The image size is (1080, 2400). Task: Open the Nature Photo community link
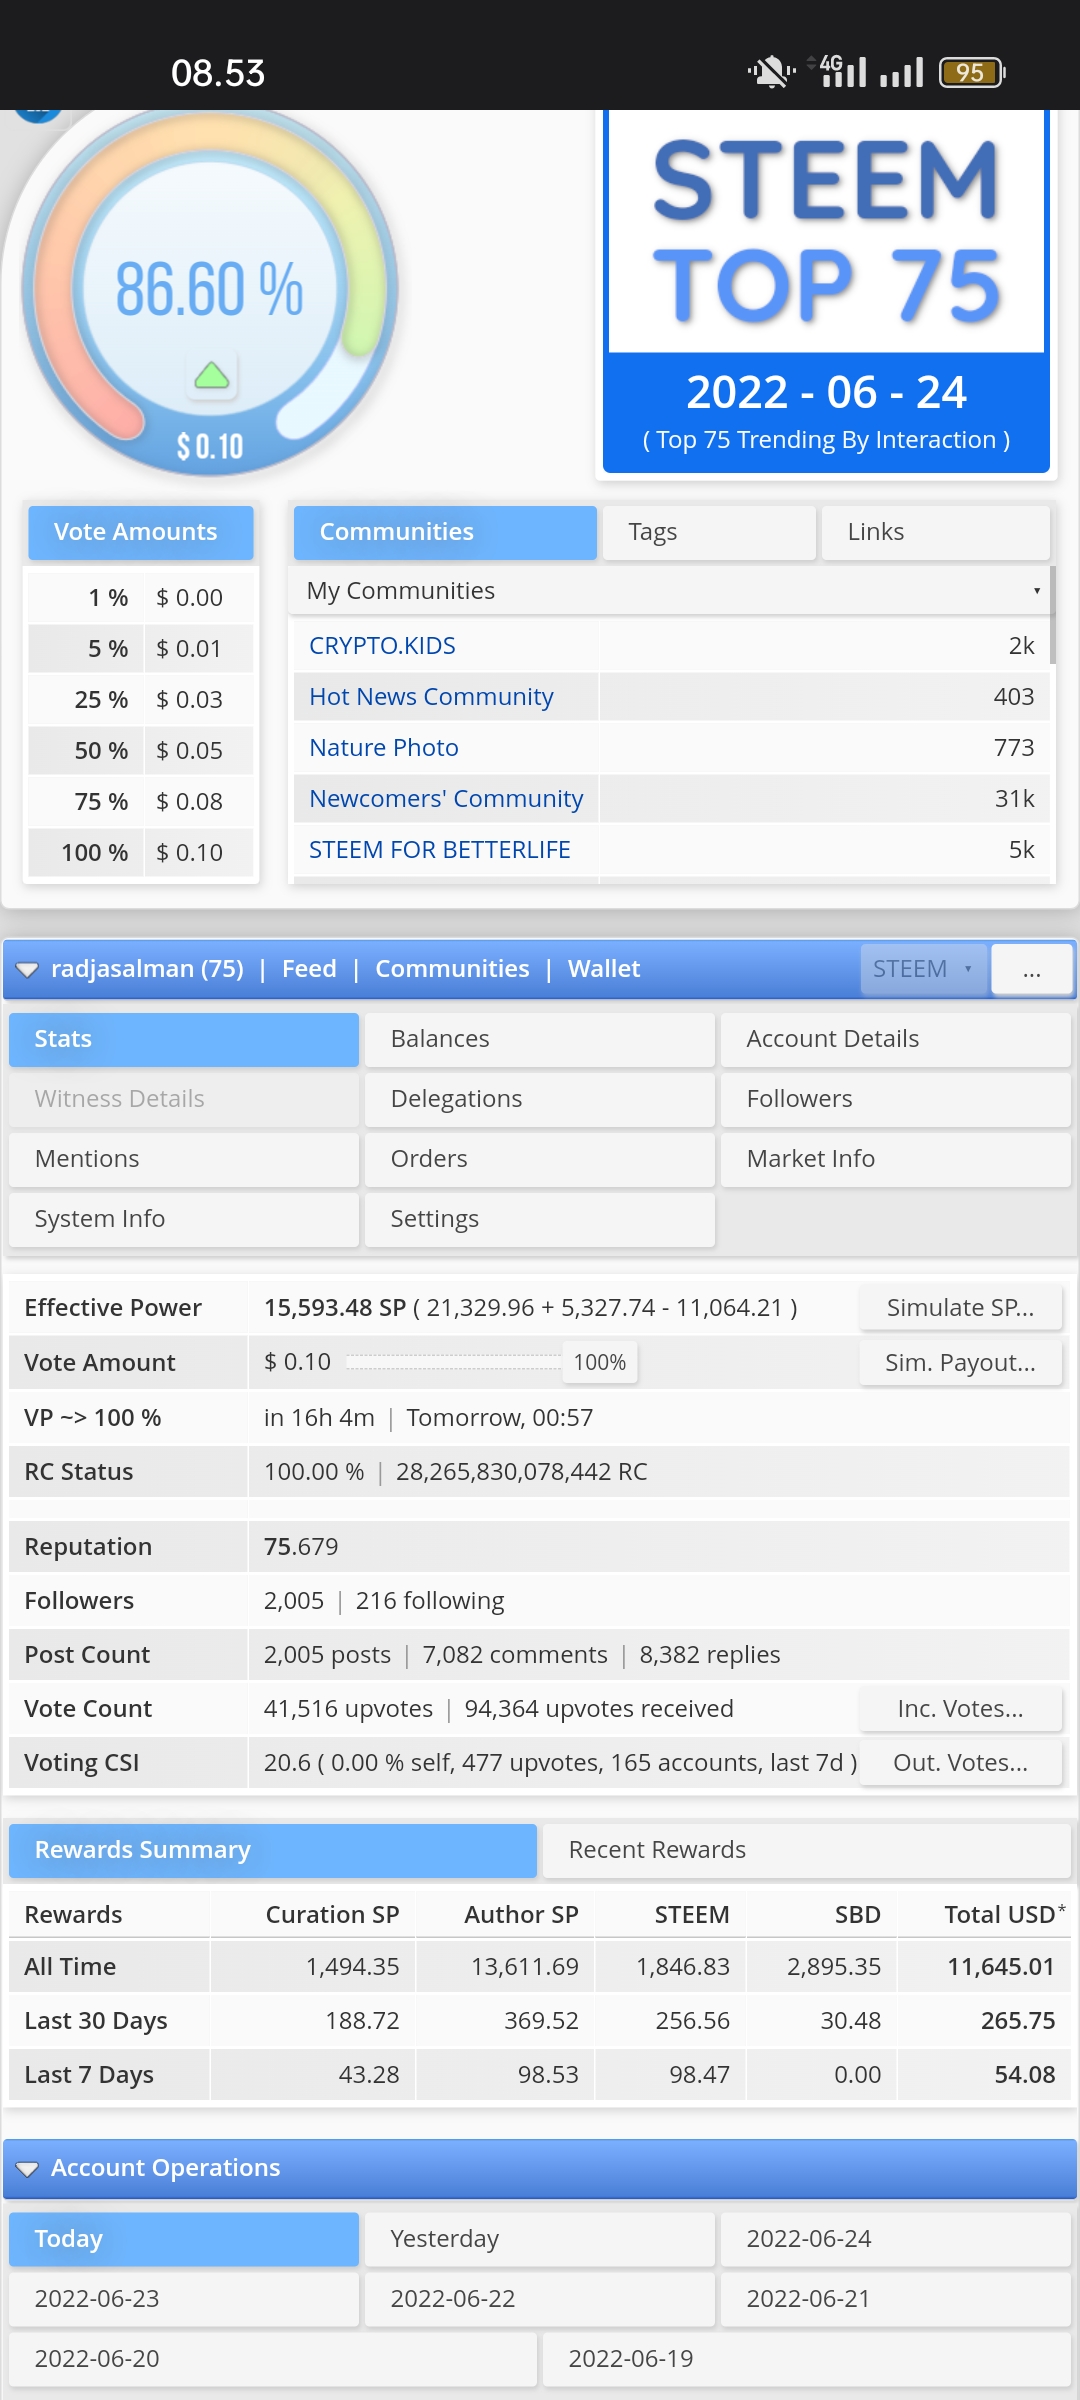tap(384, 748)
